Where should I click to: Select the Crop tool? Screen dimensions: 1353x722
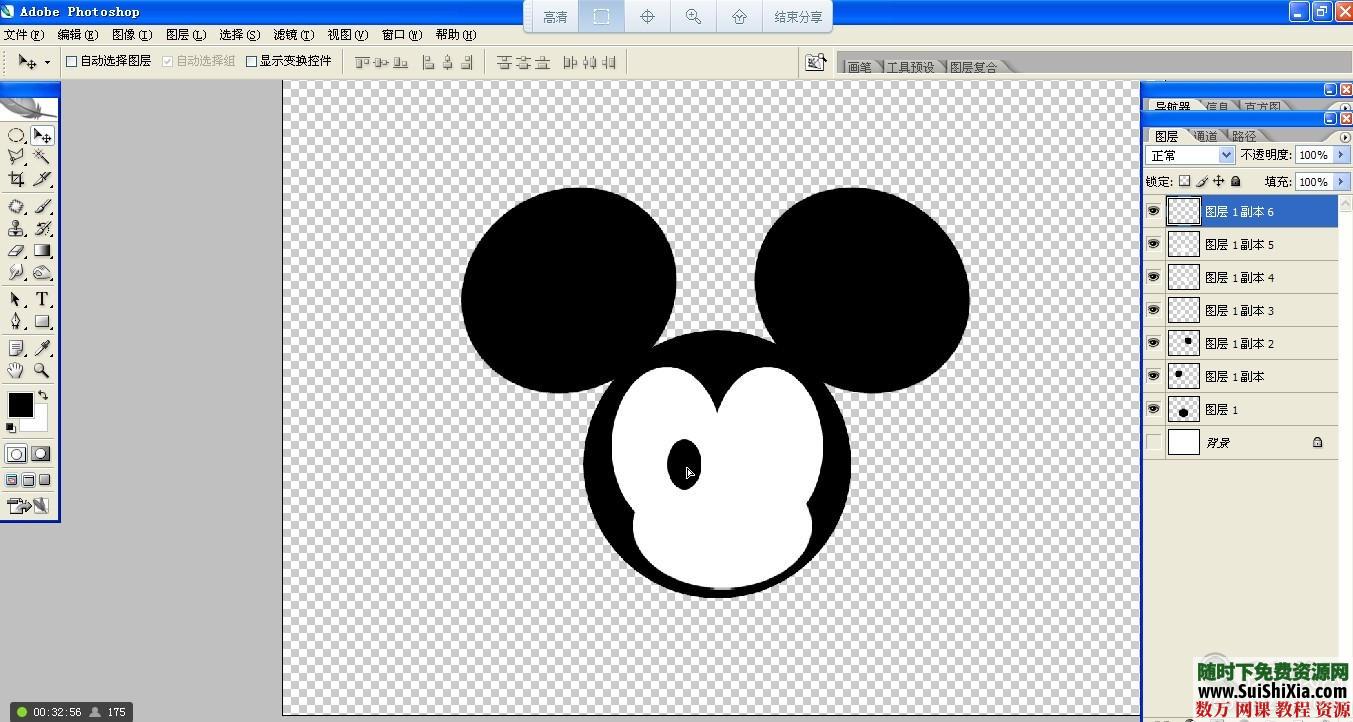point(16,179)
